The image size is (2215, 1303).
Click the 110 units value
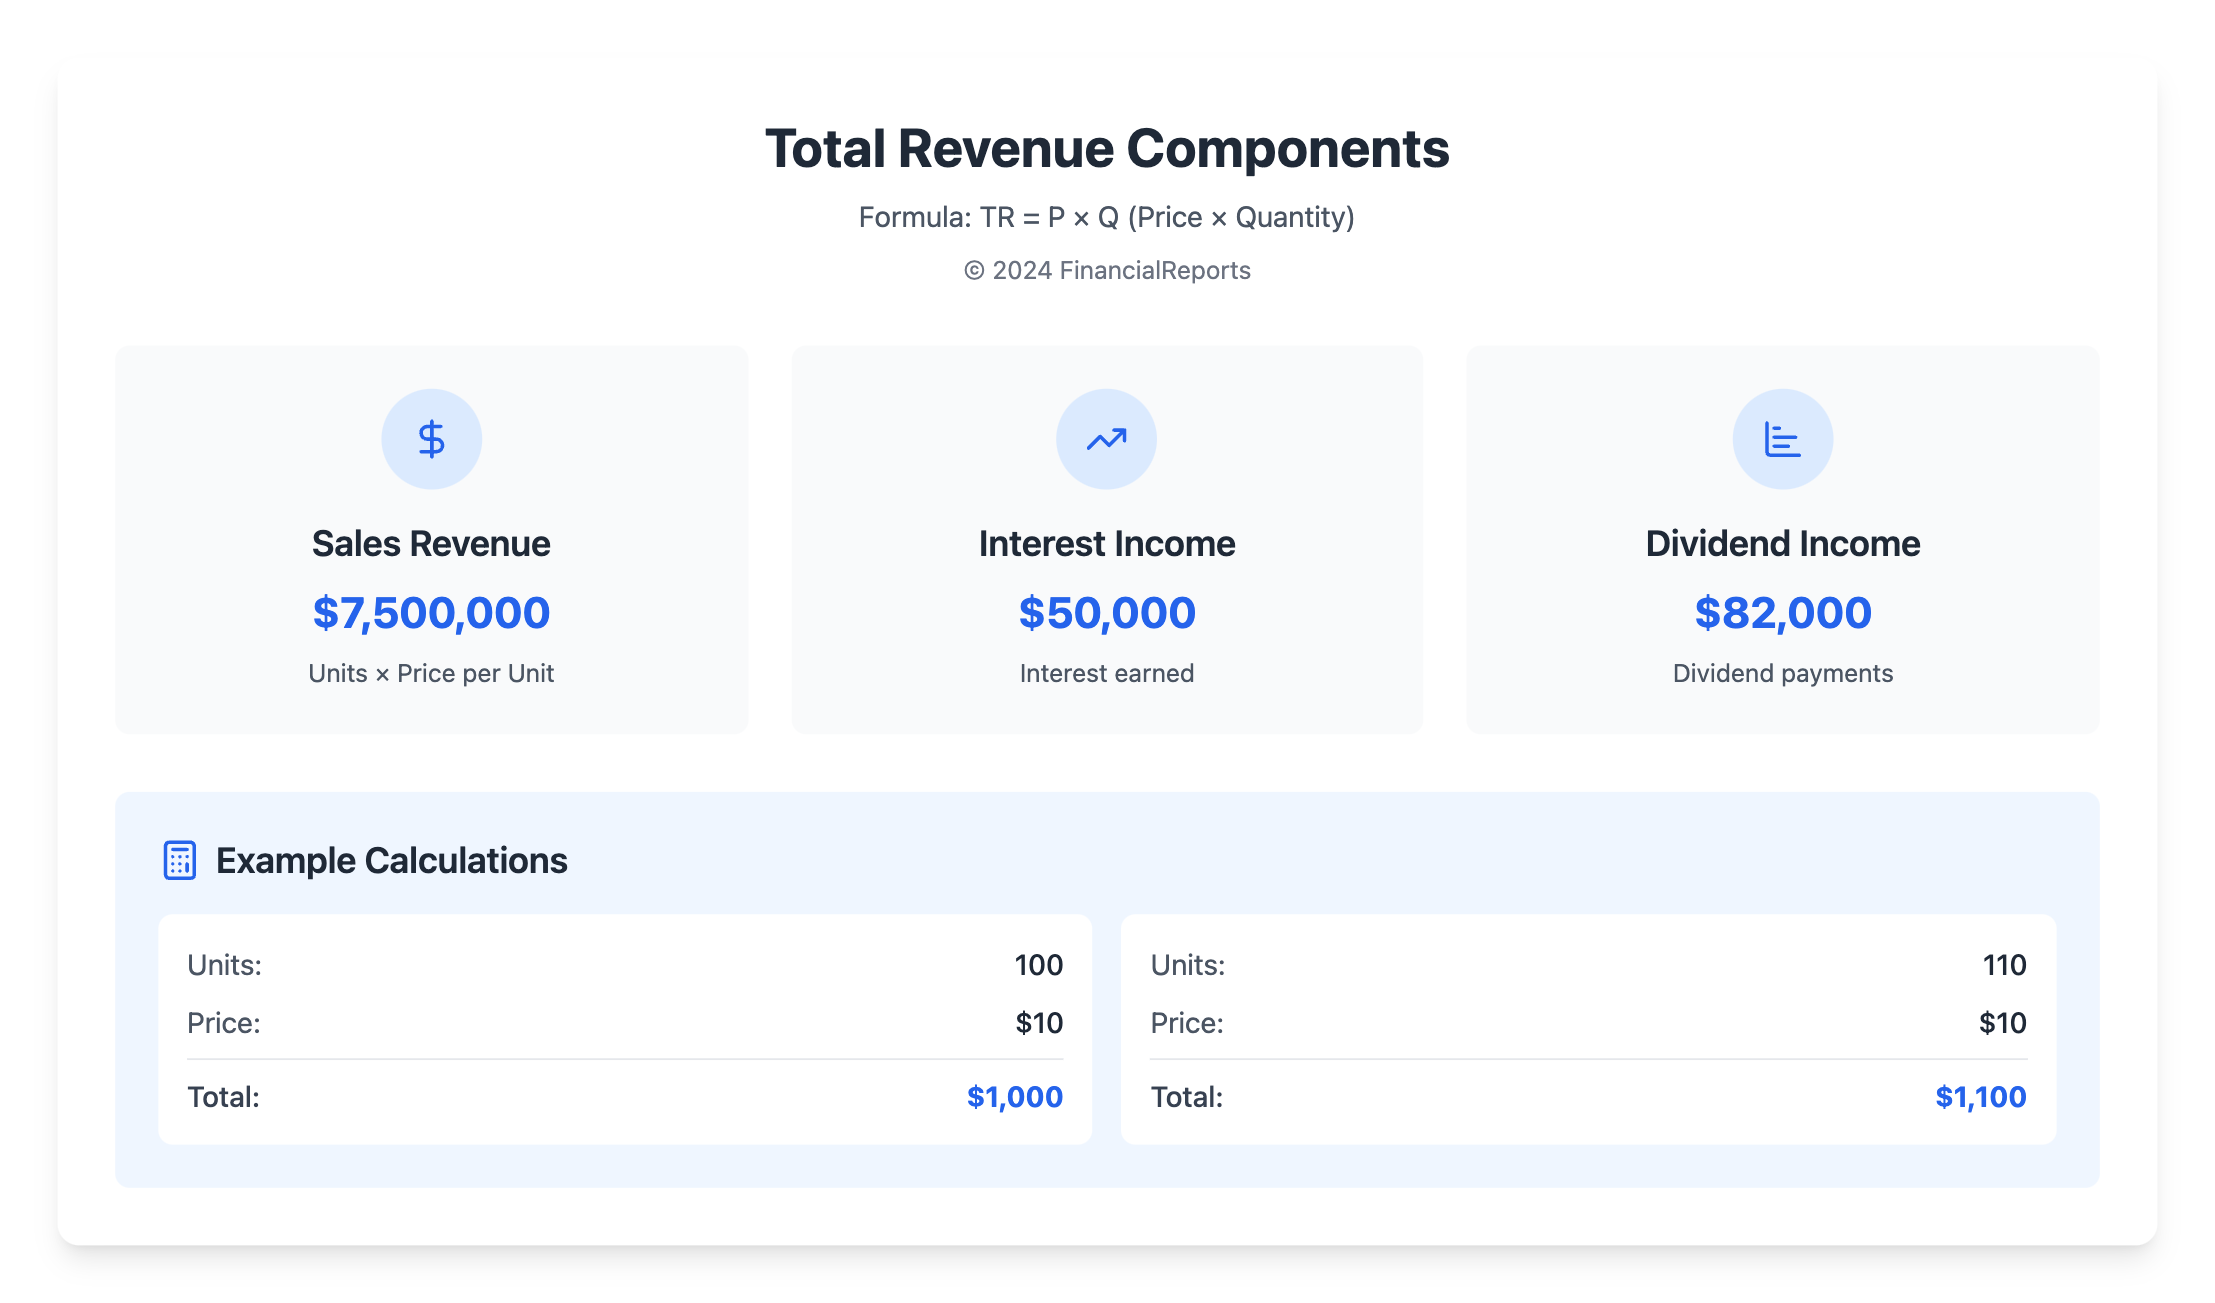(2003, 965)
